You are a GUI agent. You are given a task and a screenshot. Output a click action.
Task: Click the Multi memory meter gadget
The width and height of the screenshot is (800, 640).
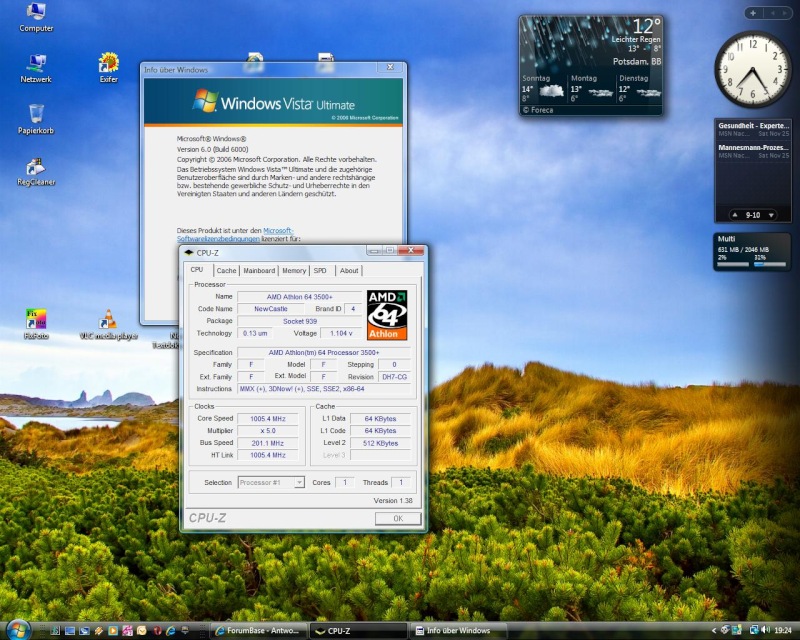point(752,252)
